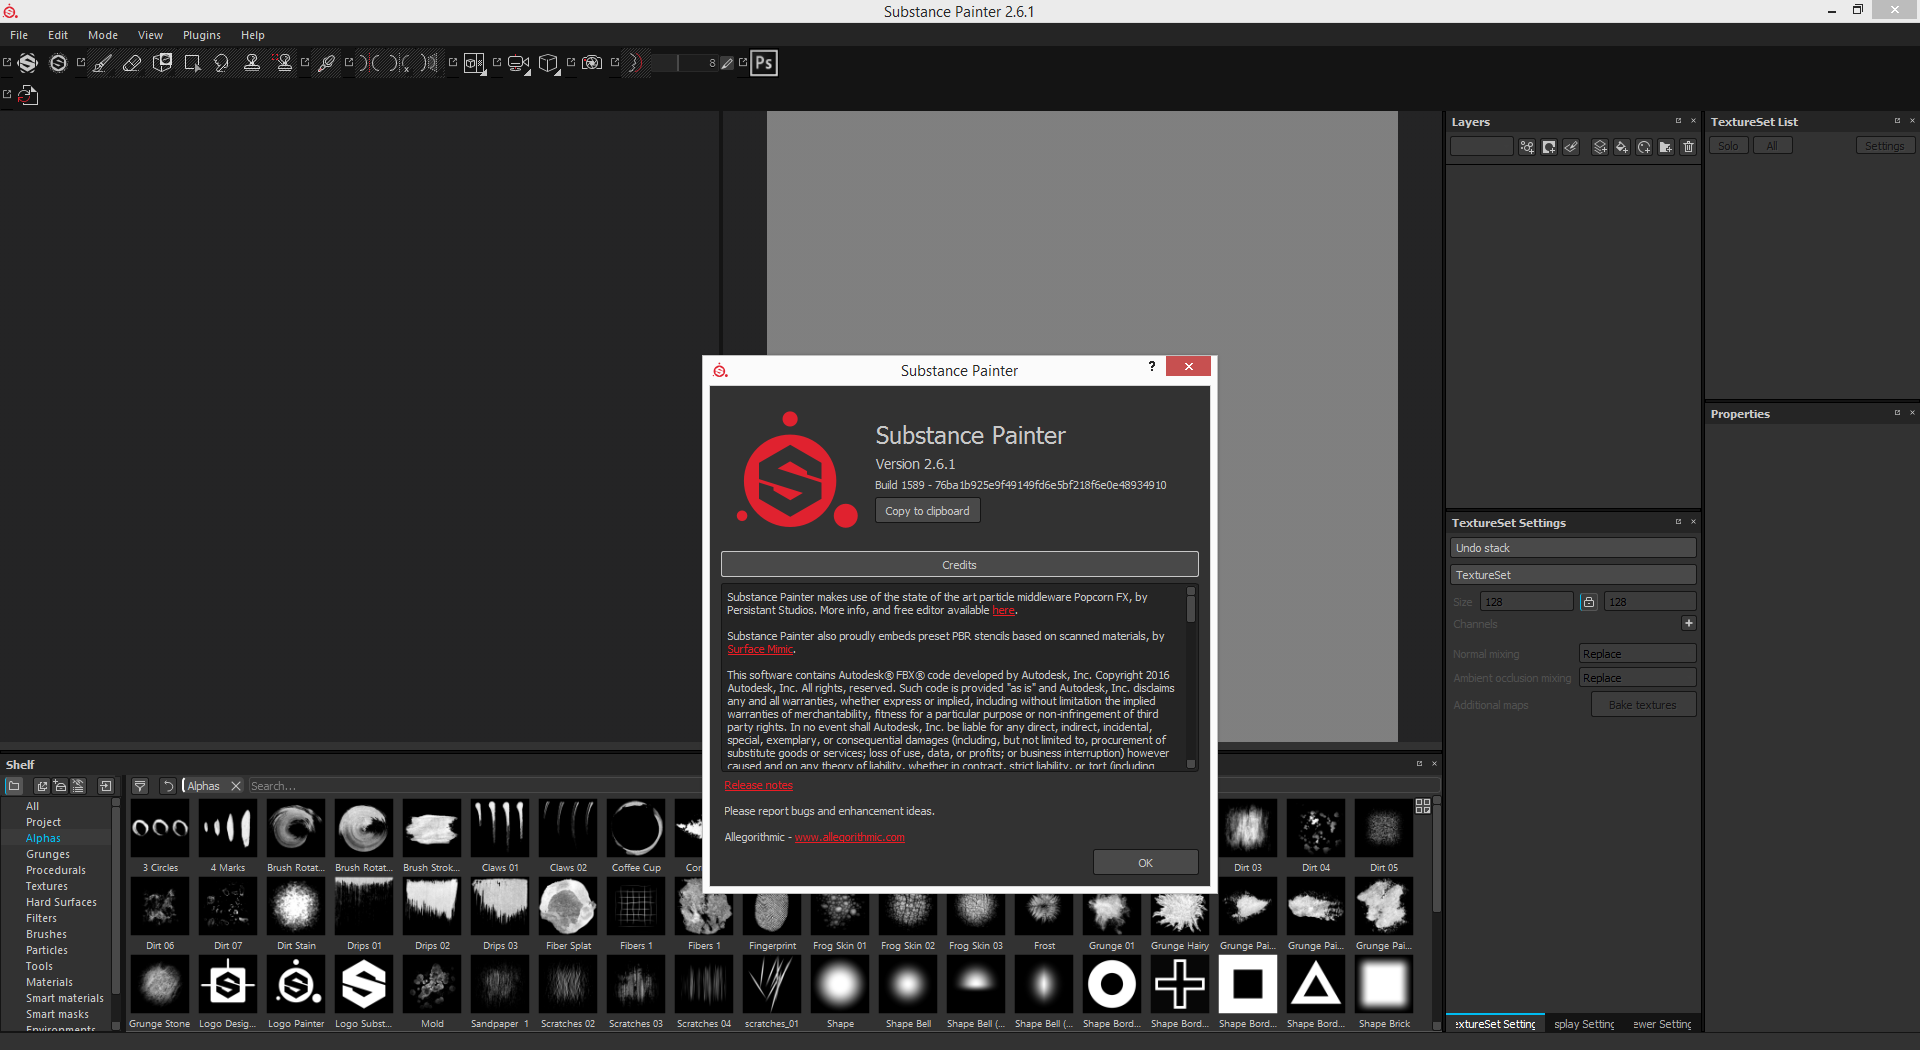Screen dimensions: 1920x1050
Task: Open the File menu
Action: pos(19,35)
